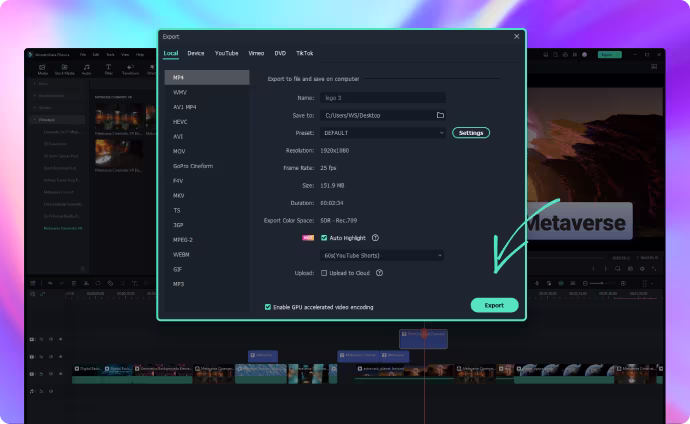Click picture icon above the preview

654,67
